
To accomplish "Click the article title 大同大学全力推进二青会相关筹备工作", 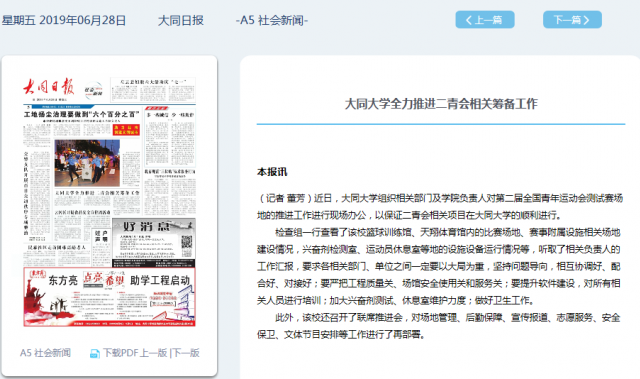I will pyautogui.click(x=441, y=104).
